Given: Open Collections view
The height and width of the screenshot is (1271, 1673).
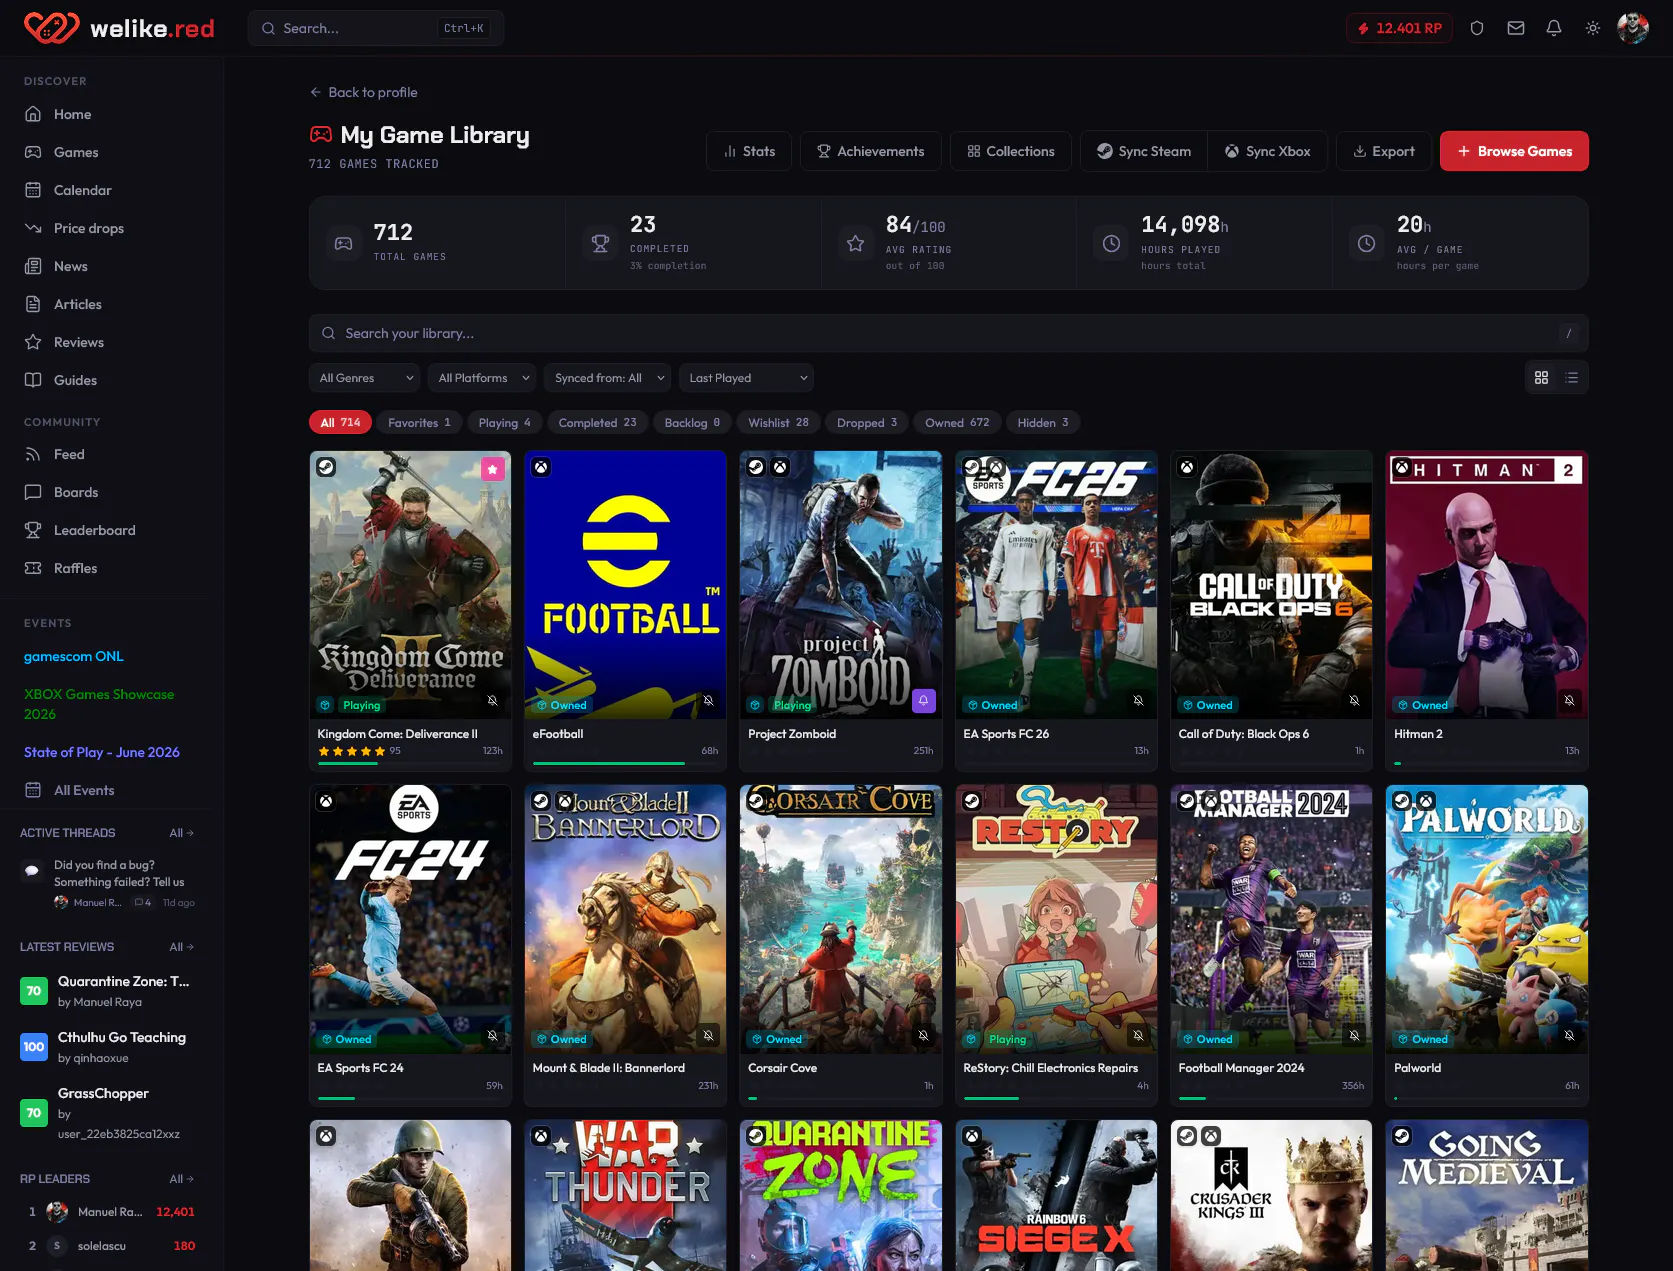Looking at the screenshot, I should coord(1011,151).
